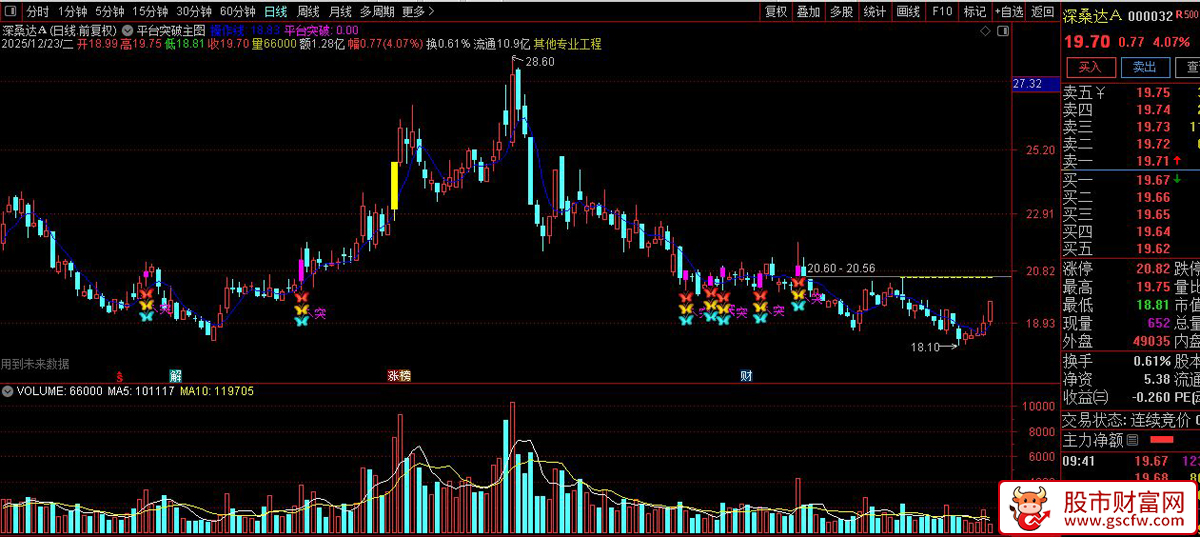Click the red up arrow beside 19.71
This screenshot has width=1200, height=537.
1177,161
